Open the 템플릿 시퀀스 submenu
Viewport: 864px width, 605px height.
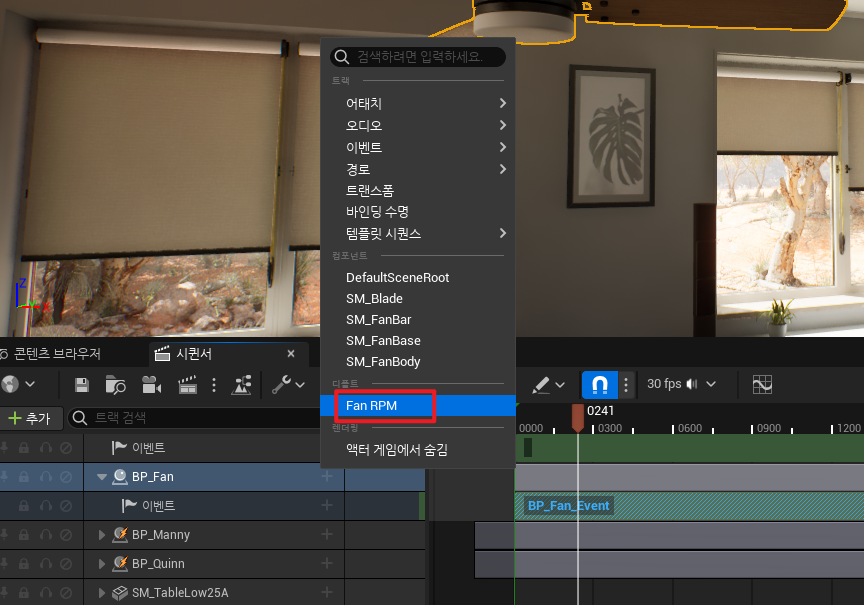(418, 233)
